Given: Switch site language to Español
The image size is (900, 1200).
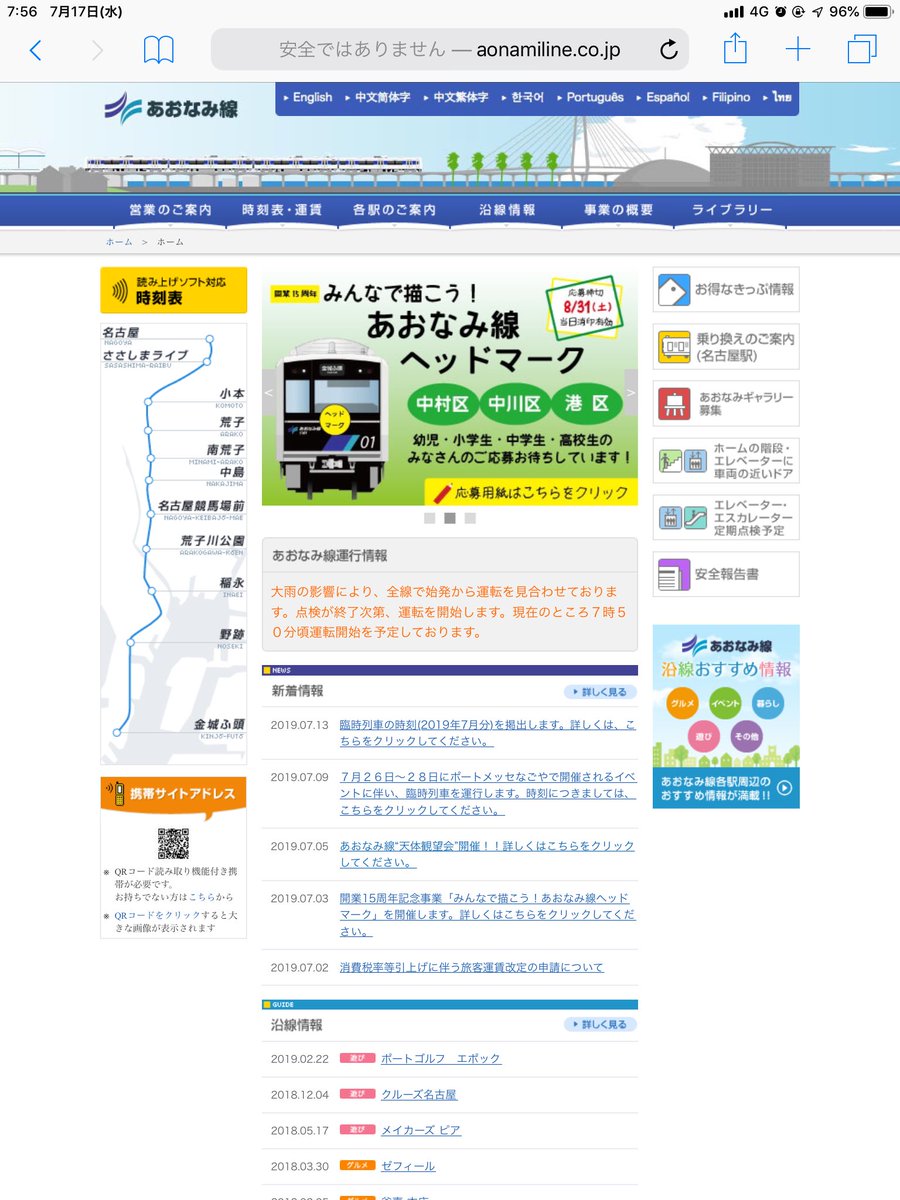Looking at the screenshot, I should click(662, 97).
